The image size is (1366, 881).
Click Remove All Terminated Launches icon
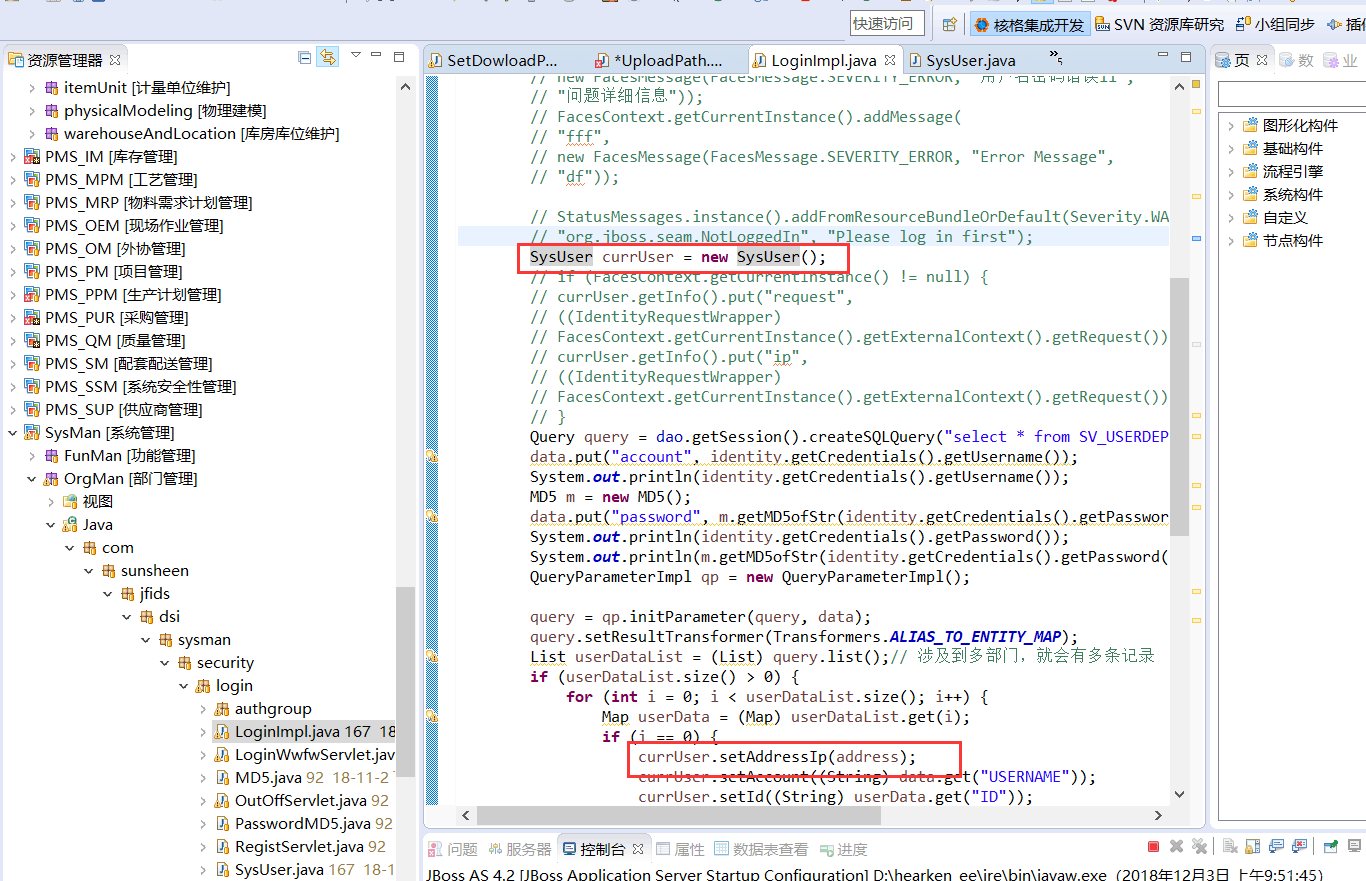pyautogui.click(x=1198, y=847)
